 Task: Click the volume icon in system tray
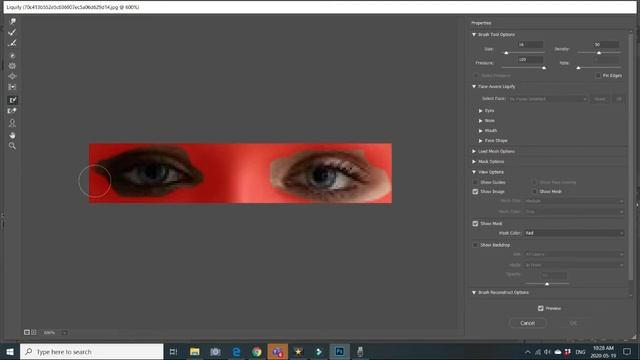(x=547, y=352)
